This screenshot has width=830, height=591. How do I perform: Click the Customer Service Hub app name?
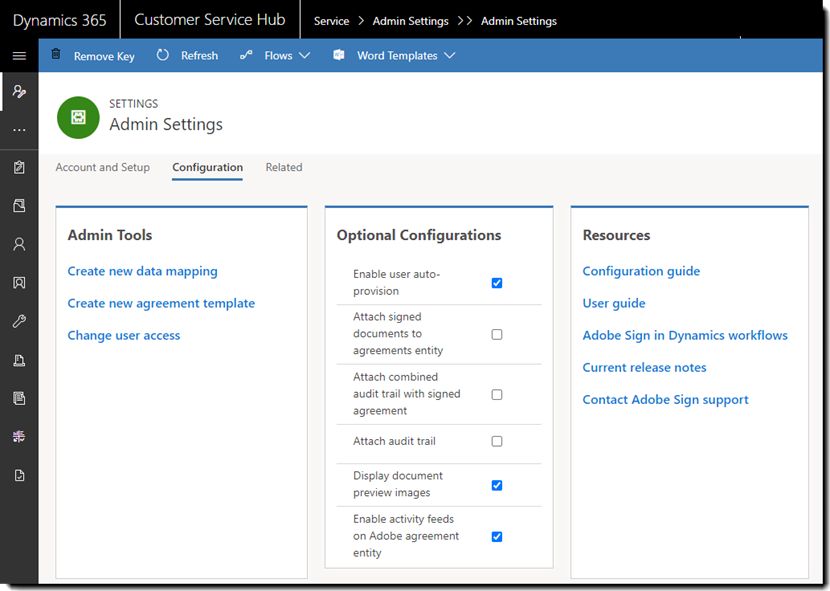tap(210, 20)
